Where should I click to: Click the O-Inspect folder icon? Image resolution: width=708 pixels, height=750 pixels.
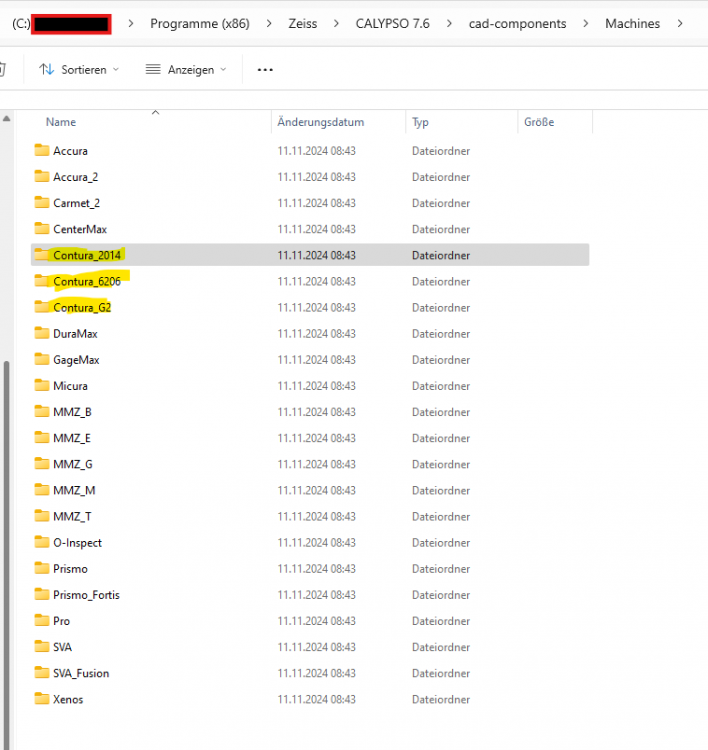coord(42,542)
